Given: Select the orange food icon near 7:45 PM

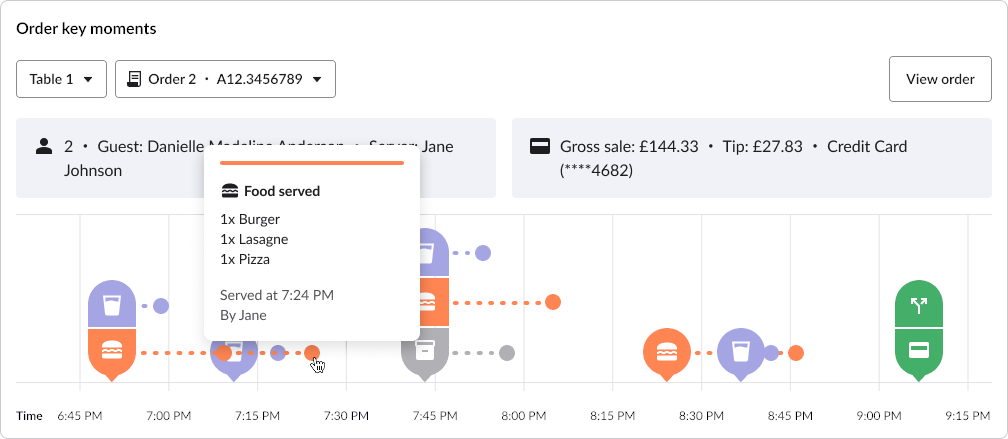Looking at the screenshot, I should (427, 301).
